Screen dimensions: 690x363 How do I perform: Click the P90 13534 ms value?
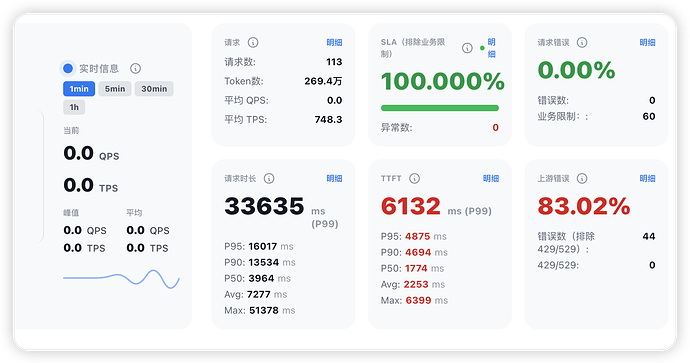264,262
